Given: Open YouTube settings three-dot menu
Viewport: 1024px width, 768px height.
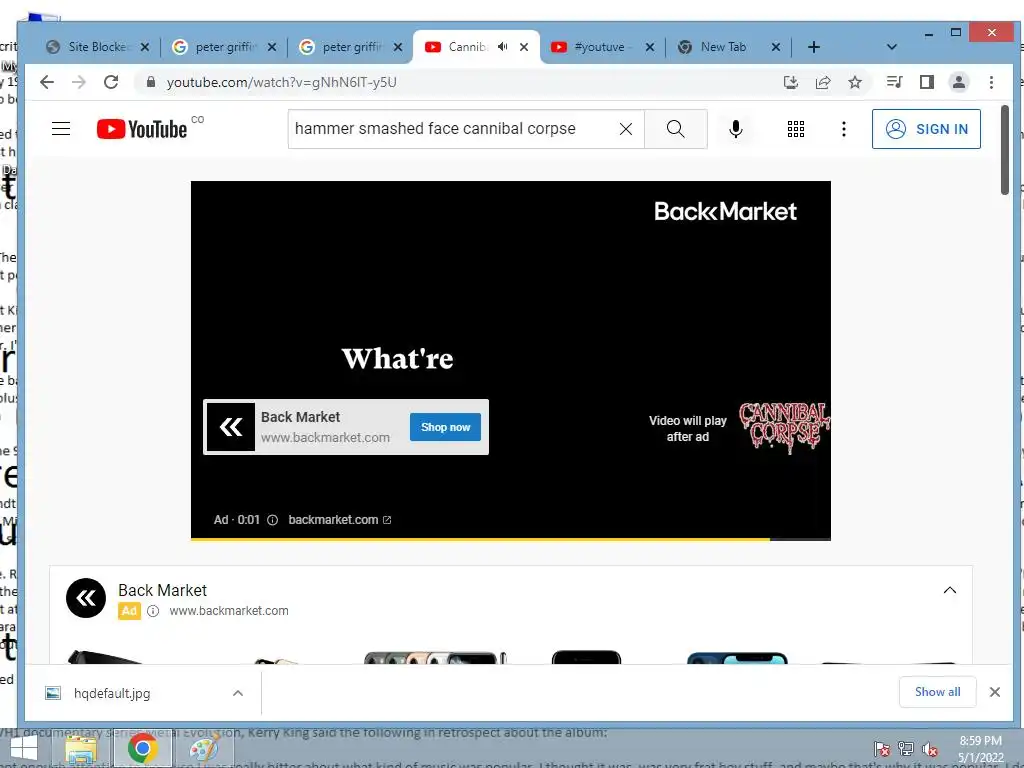Looking at the screenshot, I should [844, 129].
